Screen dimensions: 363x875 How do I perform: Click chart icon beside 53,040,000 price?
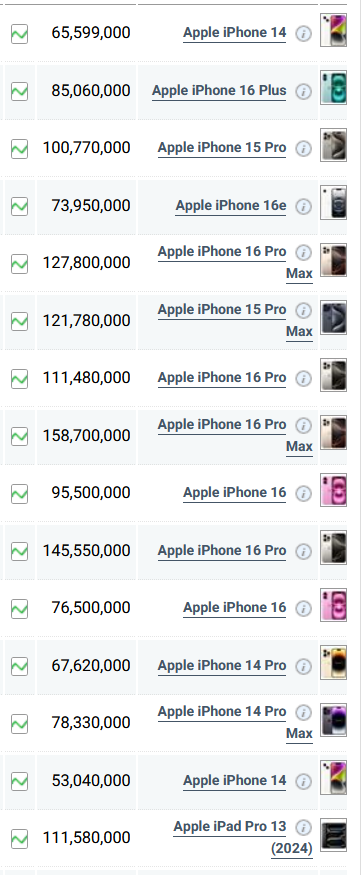(20, 781)
